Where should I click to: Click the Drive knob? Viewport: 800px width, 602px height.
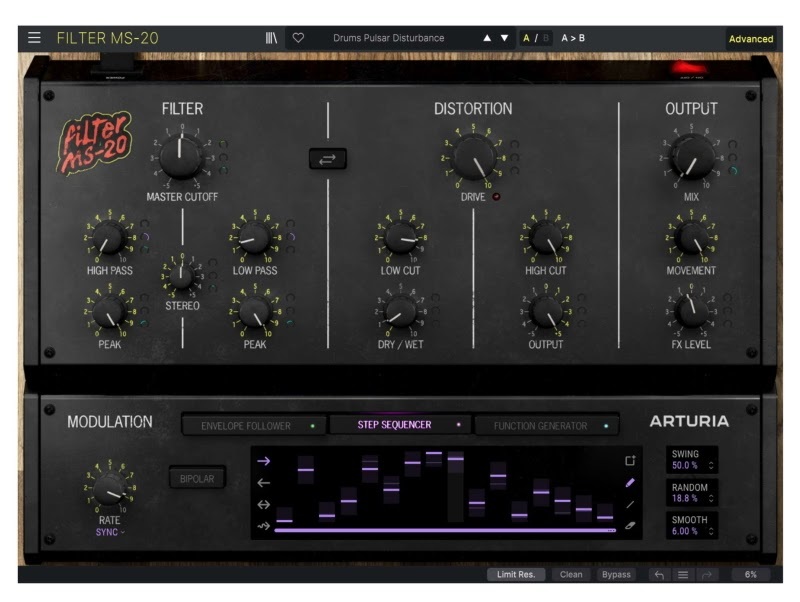point(474,157)
